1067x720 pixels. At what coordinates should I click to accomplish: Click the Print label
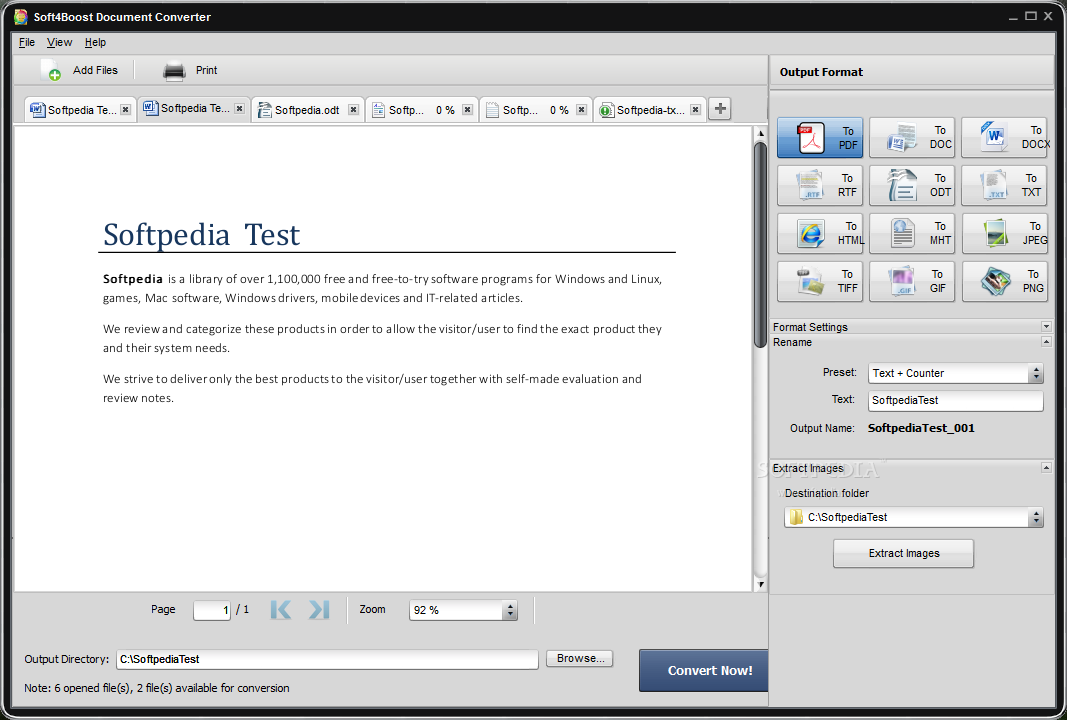click(206, 70)
